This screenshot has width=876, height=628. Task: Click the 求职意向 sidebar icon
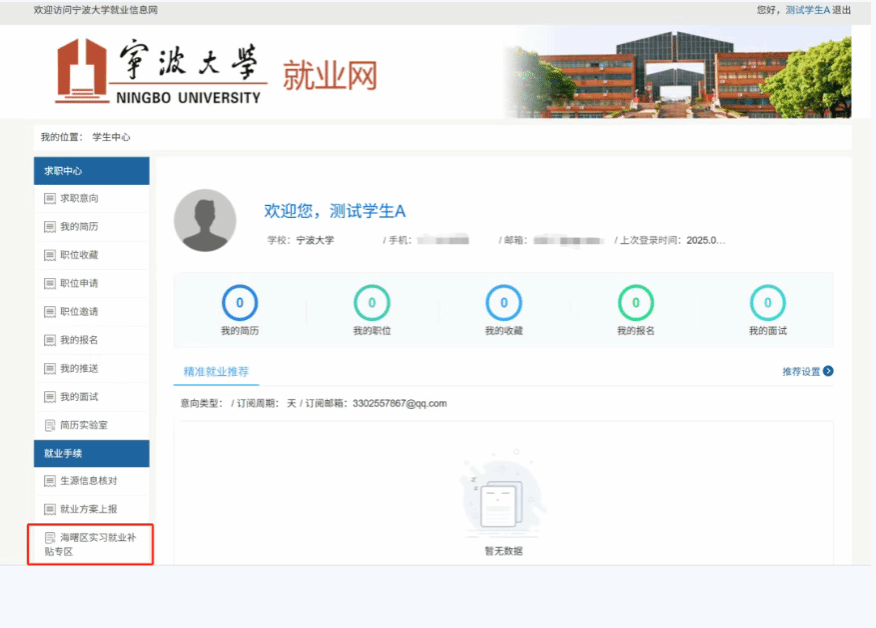pyautogui.click(x=50, y=199)
